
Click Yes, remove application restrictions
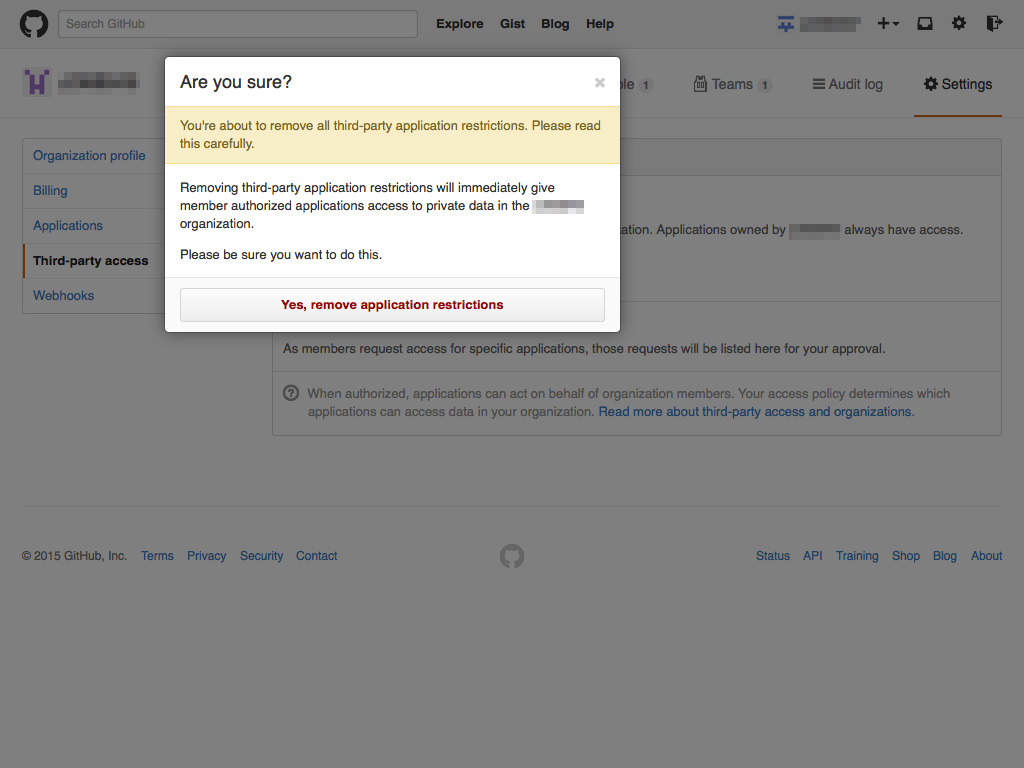pos(392,305)
